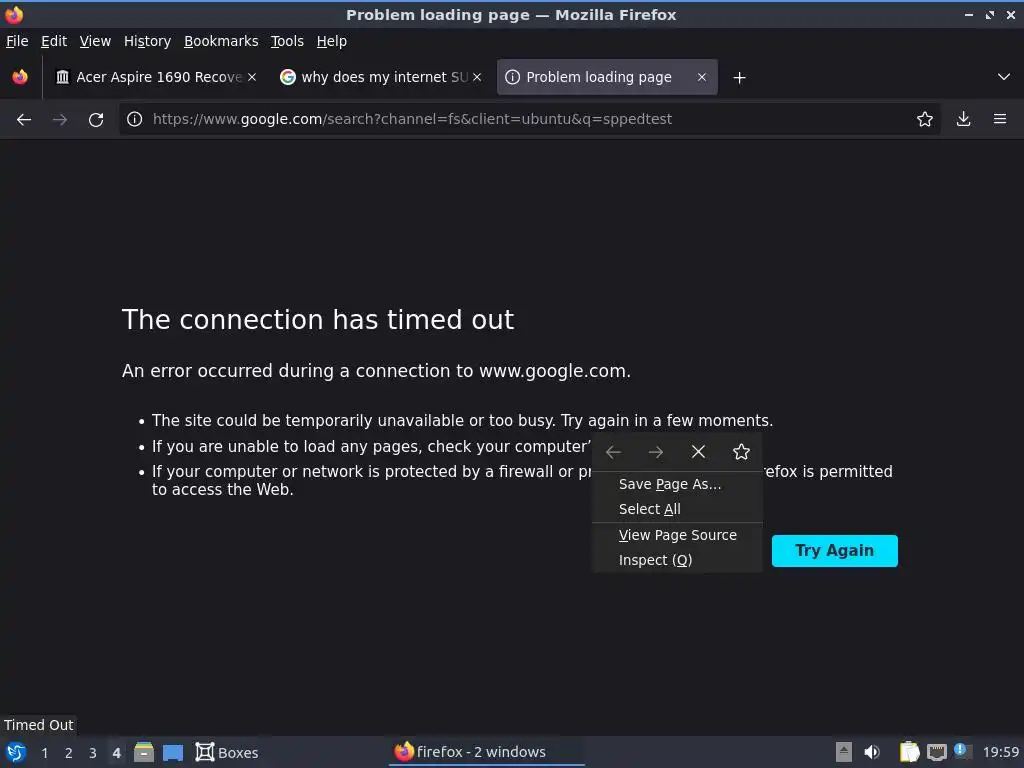The width and height of the screenshot is (1024, 768).
Task: Open the Edit menu
Action: [x=54, y=41]
